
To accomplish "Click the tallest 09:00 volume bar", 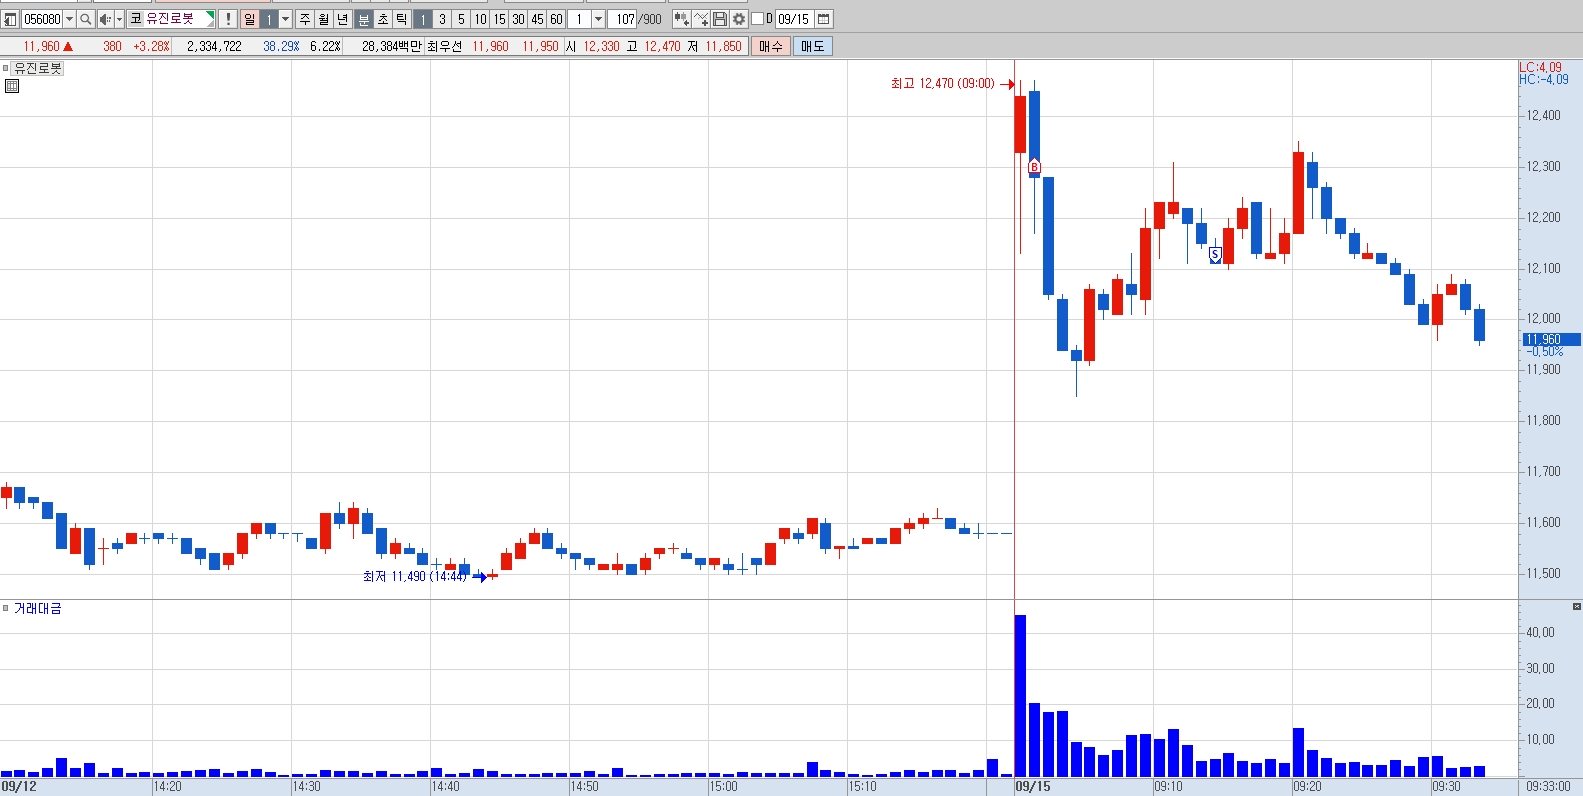I will point(1020,696).
